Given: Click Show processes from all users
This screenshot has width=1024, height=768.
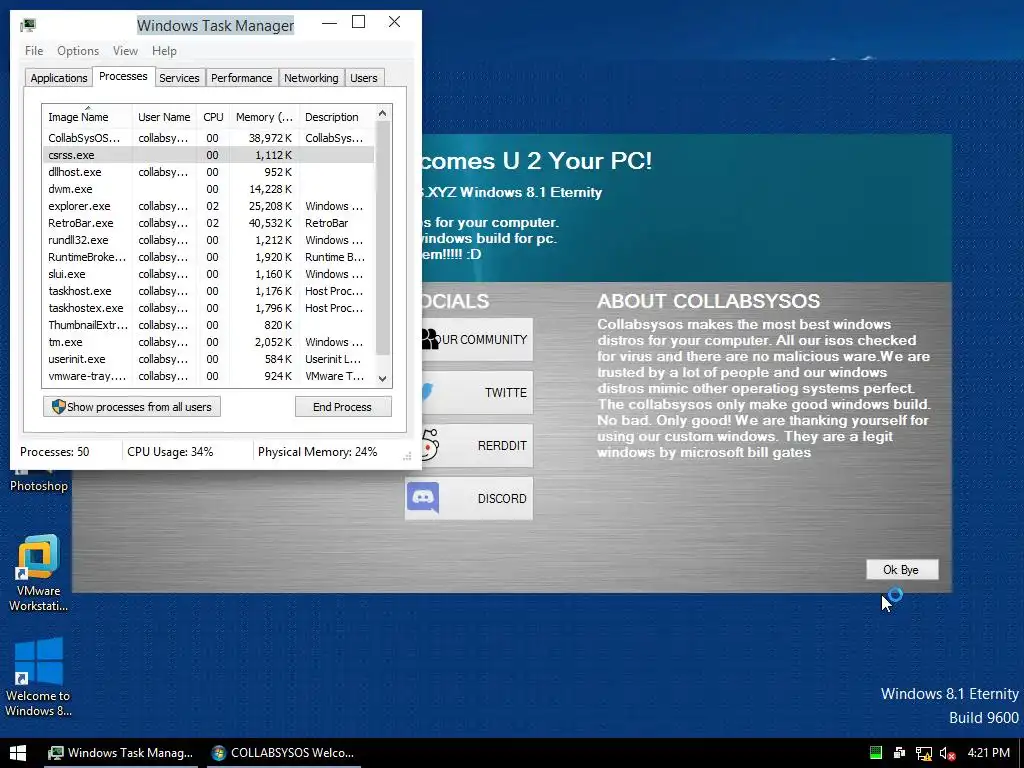Looking at the screenshot, I should tap(132, 407).
